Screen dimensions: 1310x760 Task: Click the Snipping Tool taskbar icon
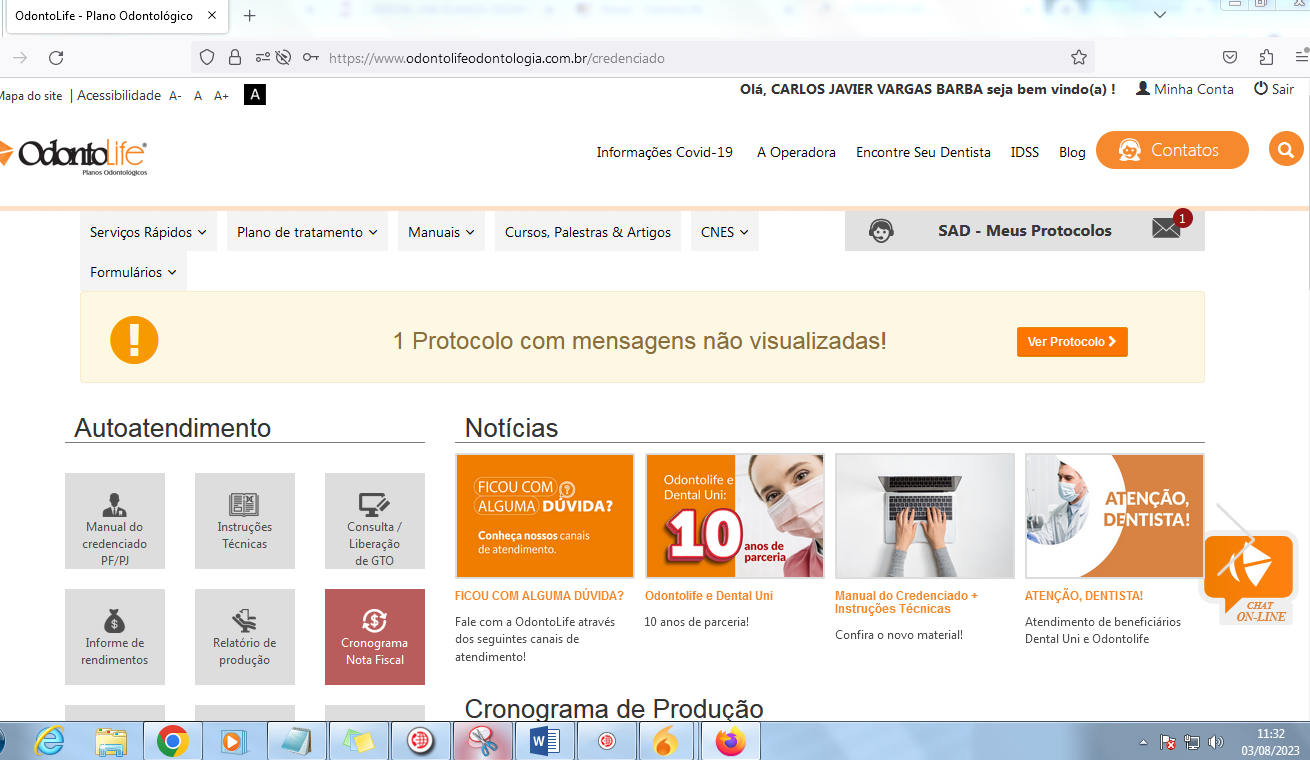(x=483, y=742)
